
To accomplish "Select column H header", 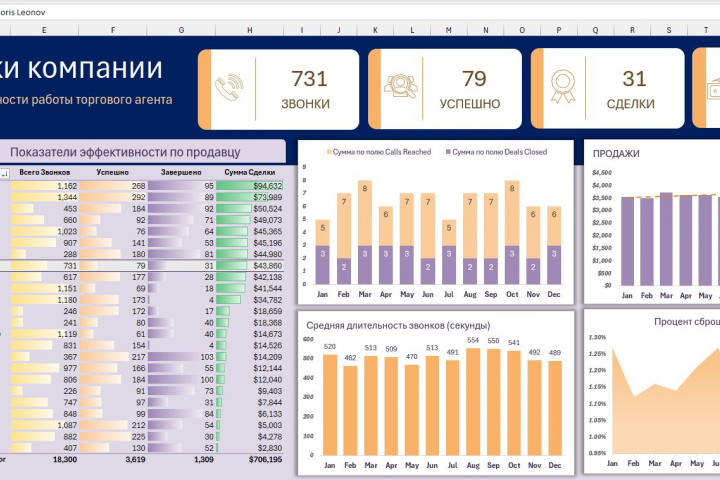I will 249,30.
